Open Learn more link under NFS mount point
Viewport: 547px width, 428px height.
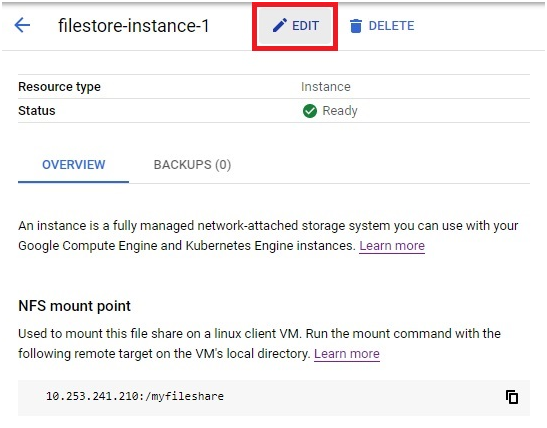click(x=347, y=354)
